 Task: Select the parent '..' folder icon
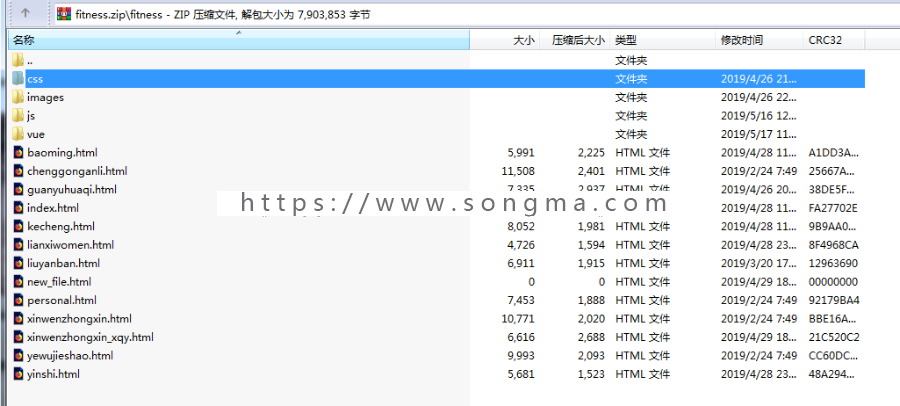[x=18, y=60]
